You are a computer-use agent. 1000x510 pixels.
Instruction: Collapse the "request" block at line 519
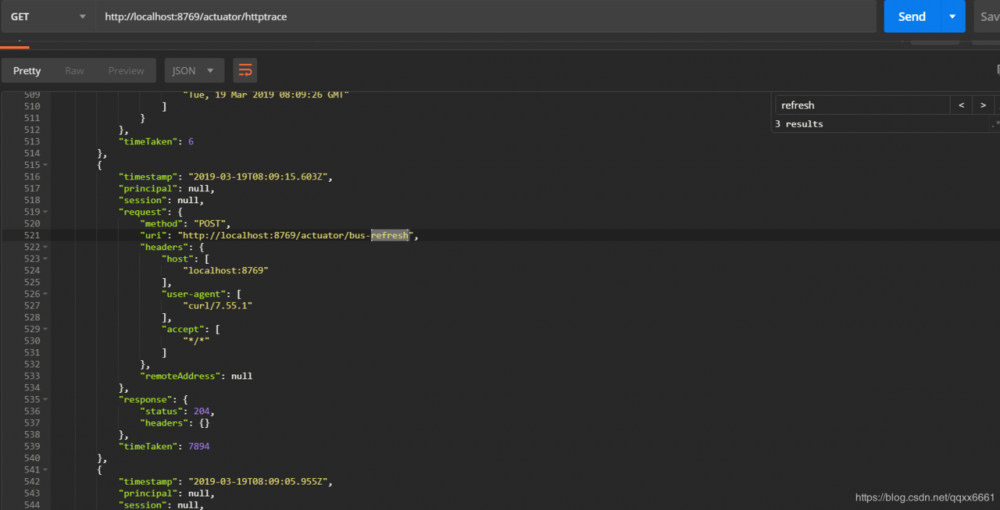coord(46,212)
